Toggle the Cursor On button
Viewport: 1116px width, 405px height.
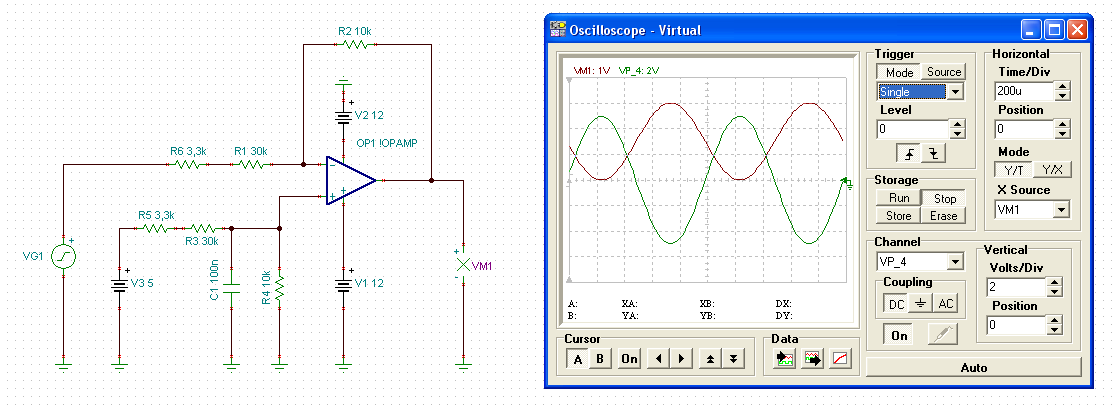pos(629,359)
